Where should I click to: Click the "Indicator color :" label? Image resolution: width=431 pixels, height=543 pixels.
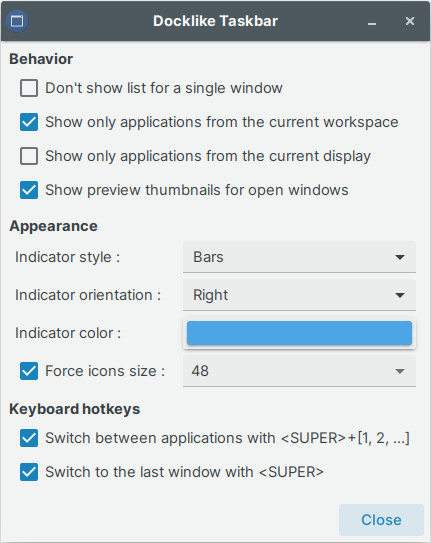[68, 333]
